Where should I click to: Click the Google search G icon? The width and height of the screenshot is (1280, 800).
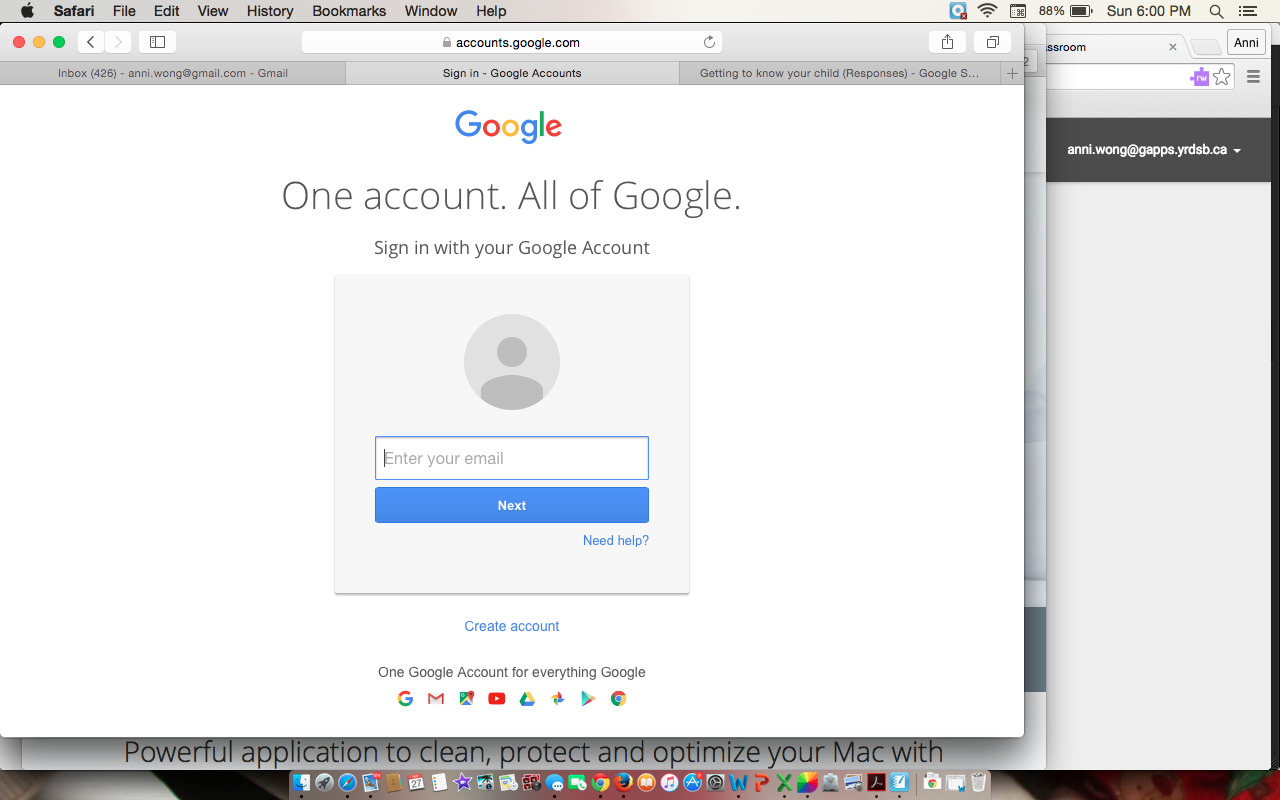tap(405, 699)
